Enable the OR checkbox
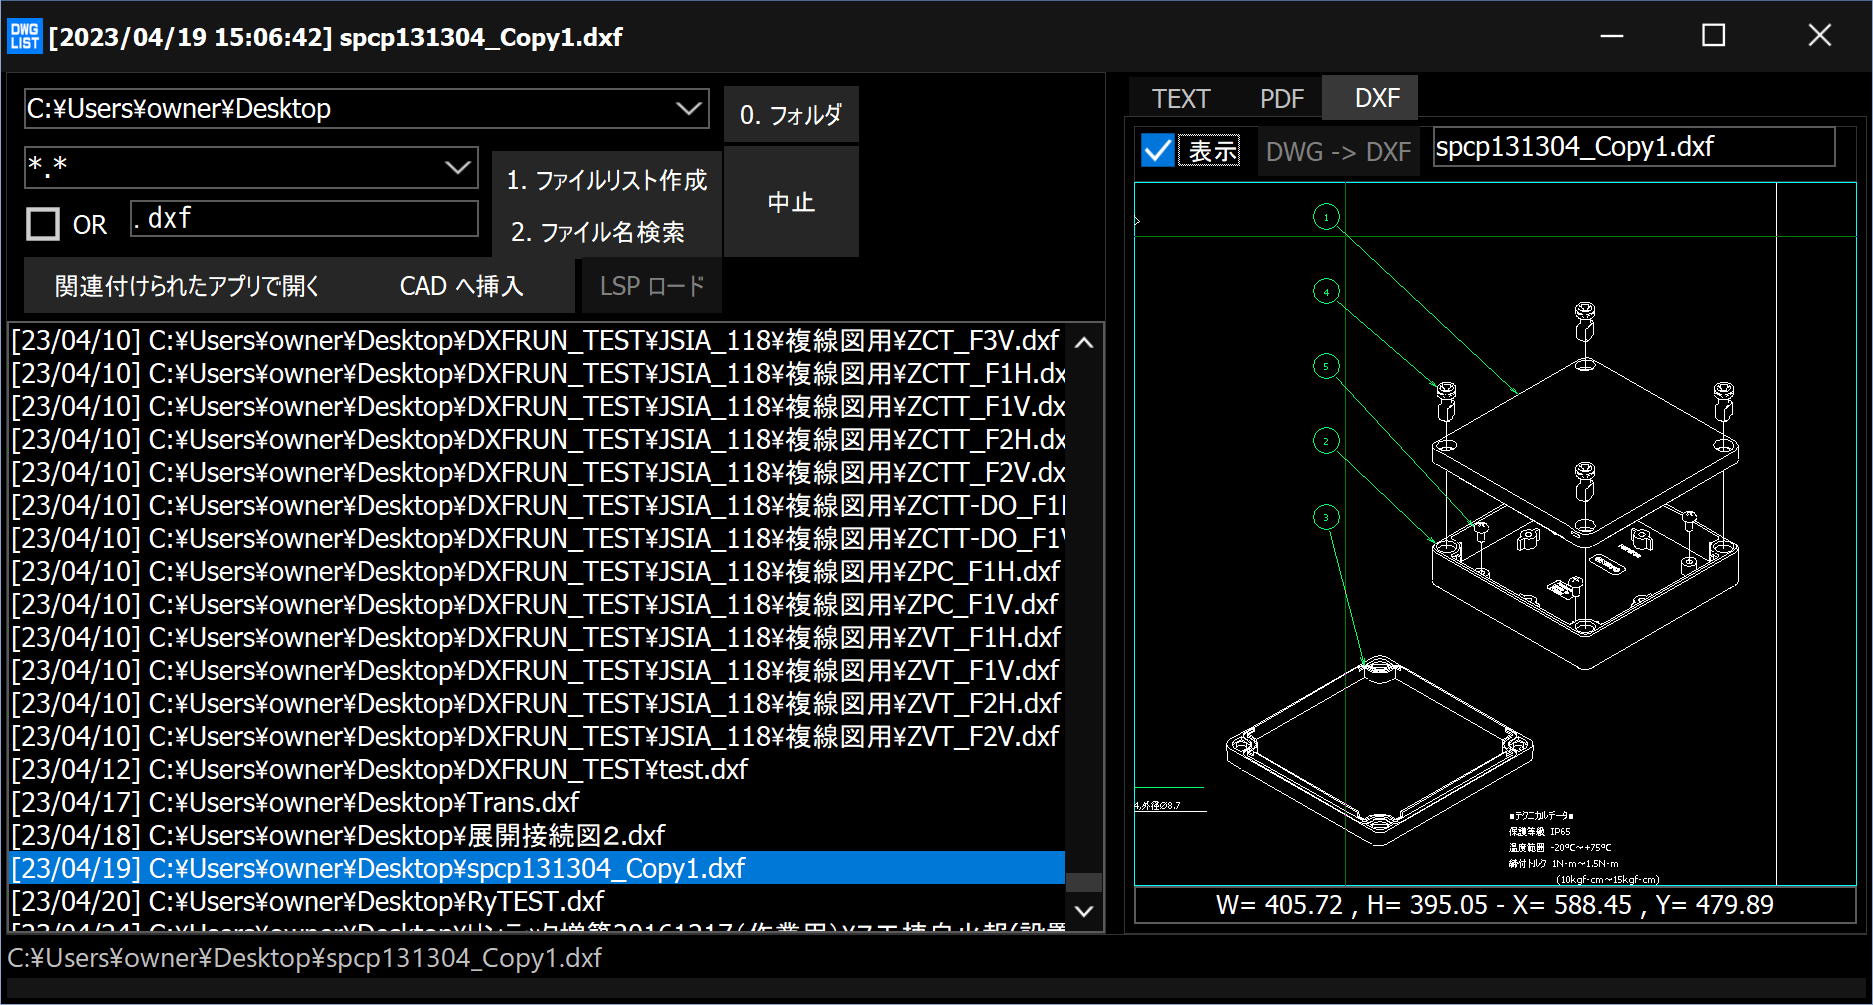The image size is (1873, 1005). coord(43,224)
